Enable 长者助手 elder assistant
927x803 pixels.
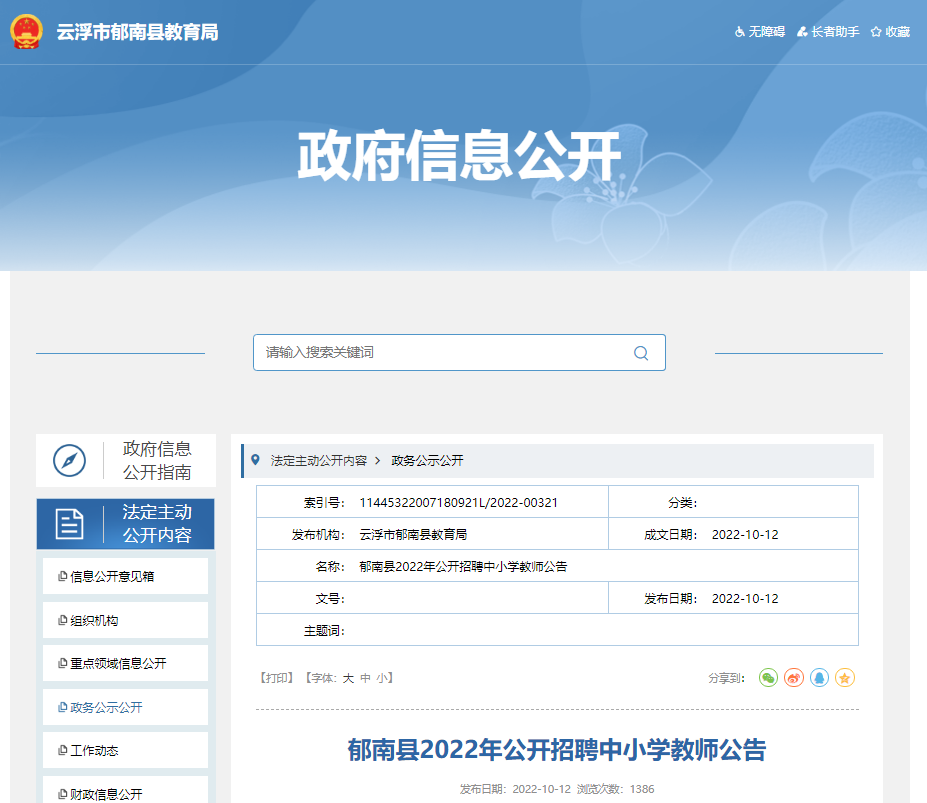(x=828, y=32)
